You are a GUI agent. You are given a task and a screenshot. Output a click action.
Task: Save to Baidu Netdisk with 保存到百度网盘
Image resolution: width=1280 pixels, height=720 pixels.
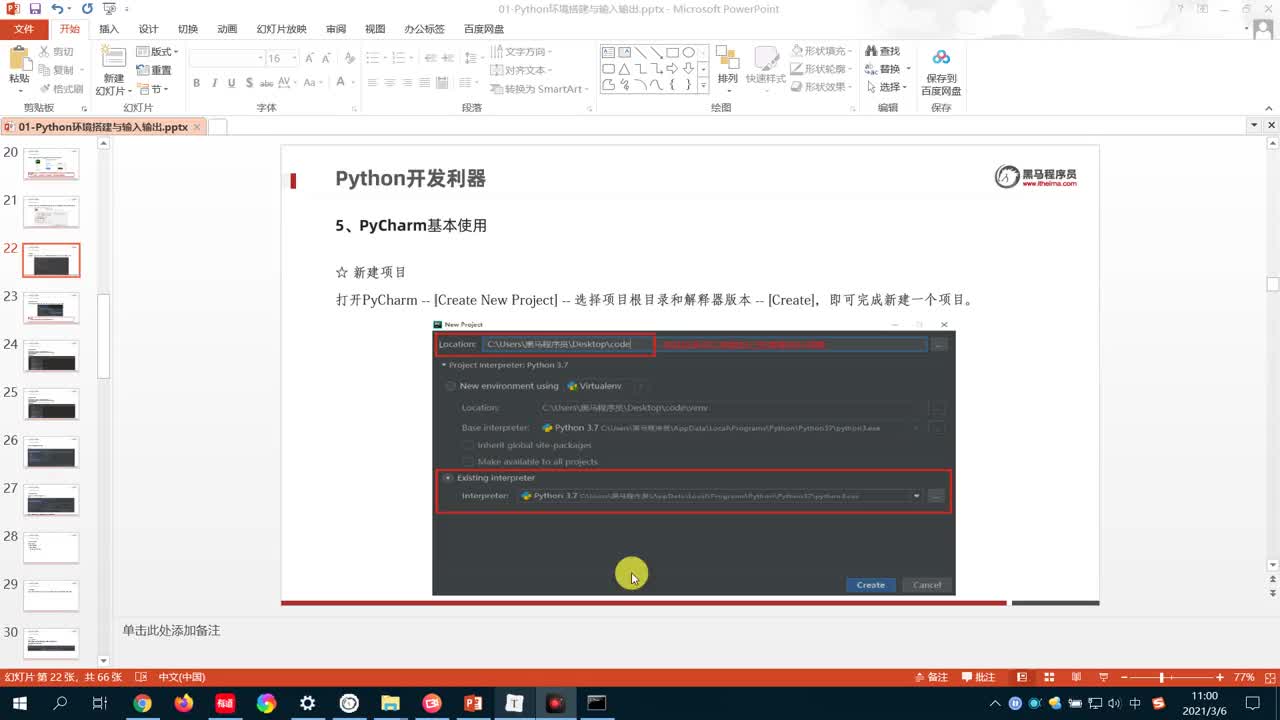click(x=941, y=72)
